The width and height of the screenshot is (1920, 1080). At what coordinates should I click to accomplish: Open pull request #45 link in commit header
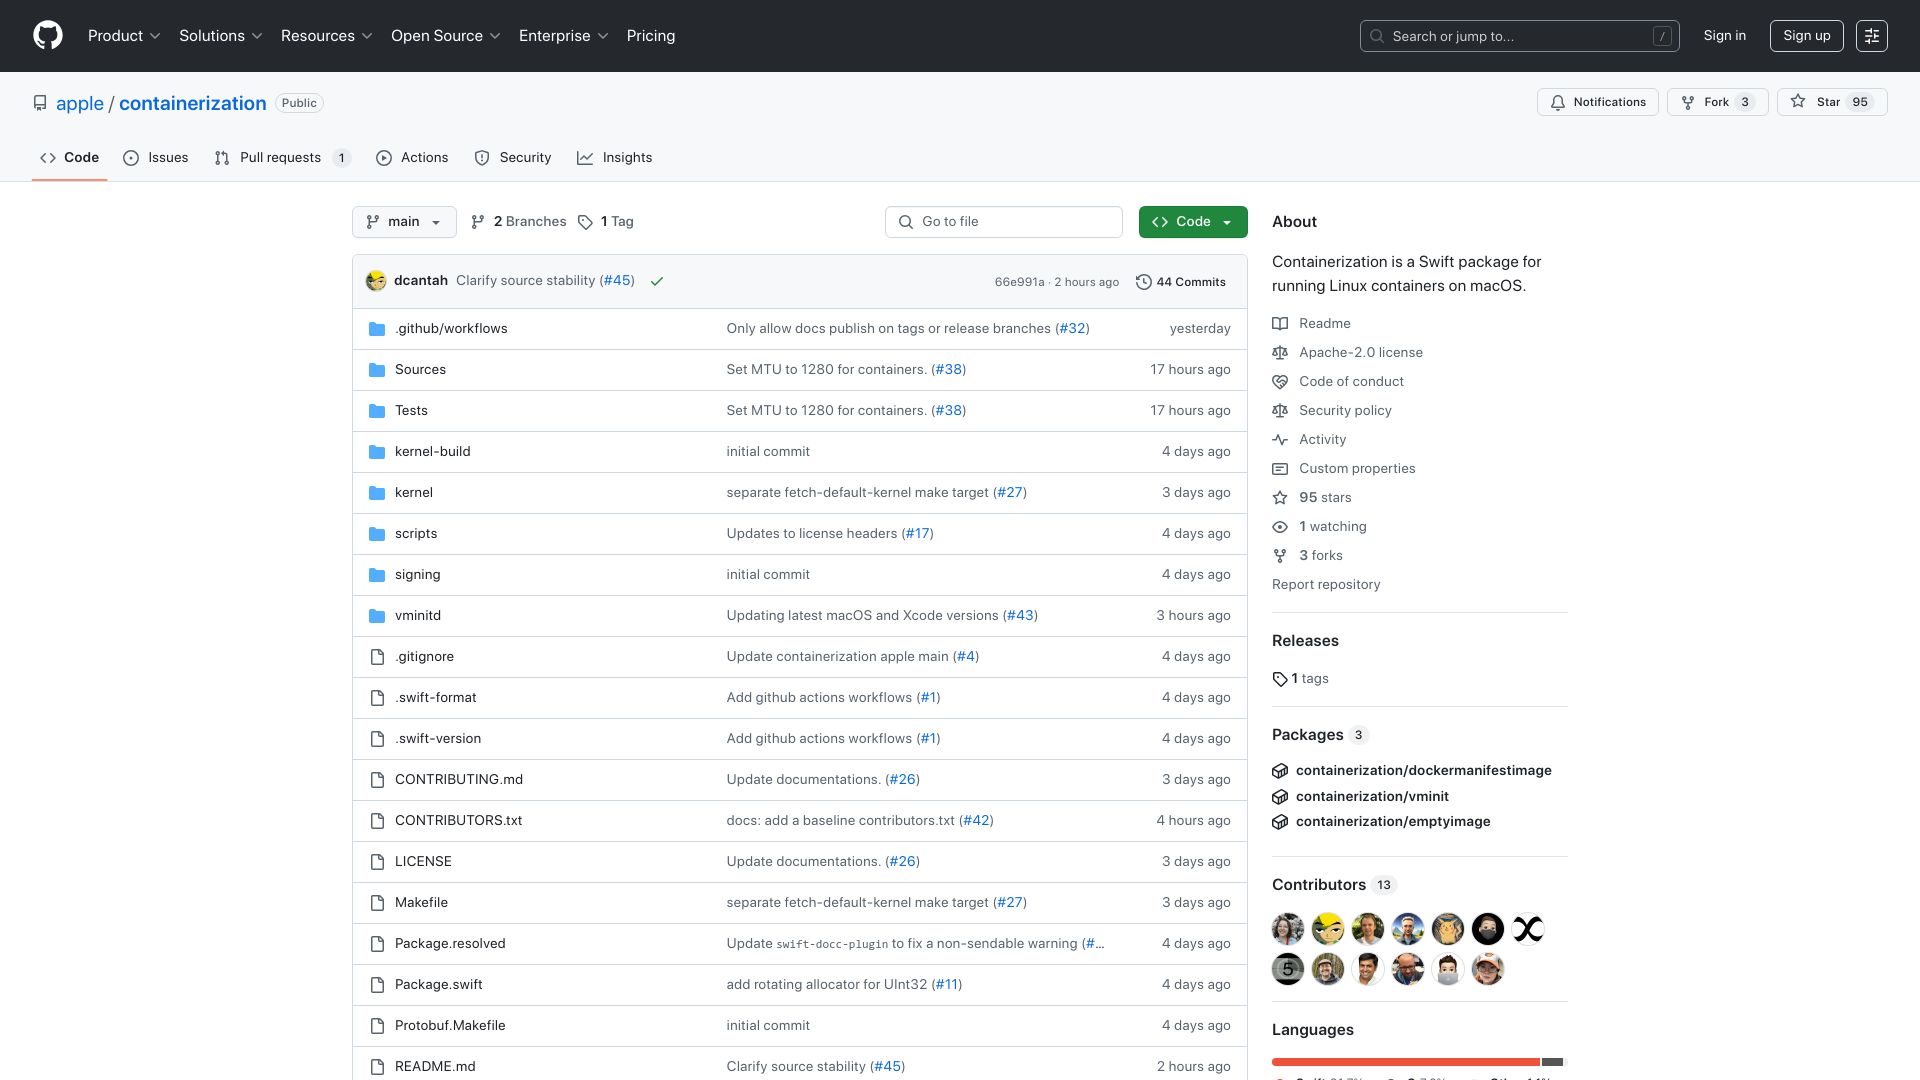coord(617,281)
